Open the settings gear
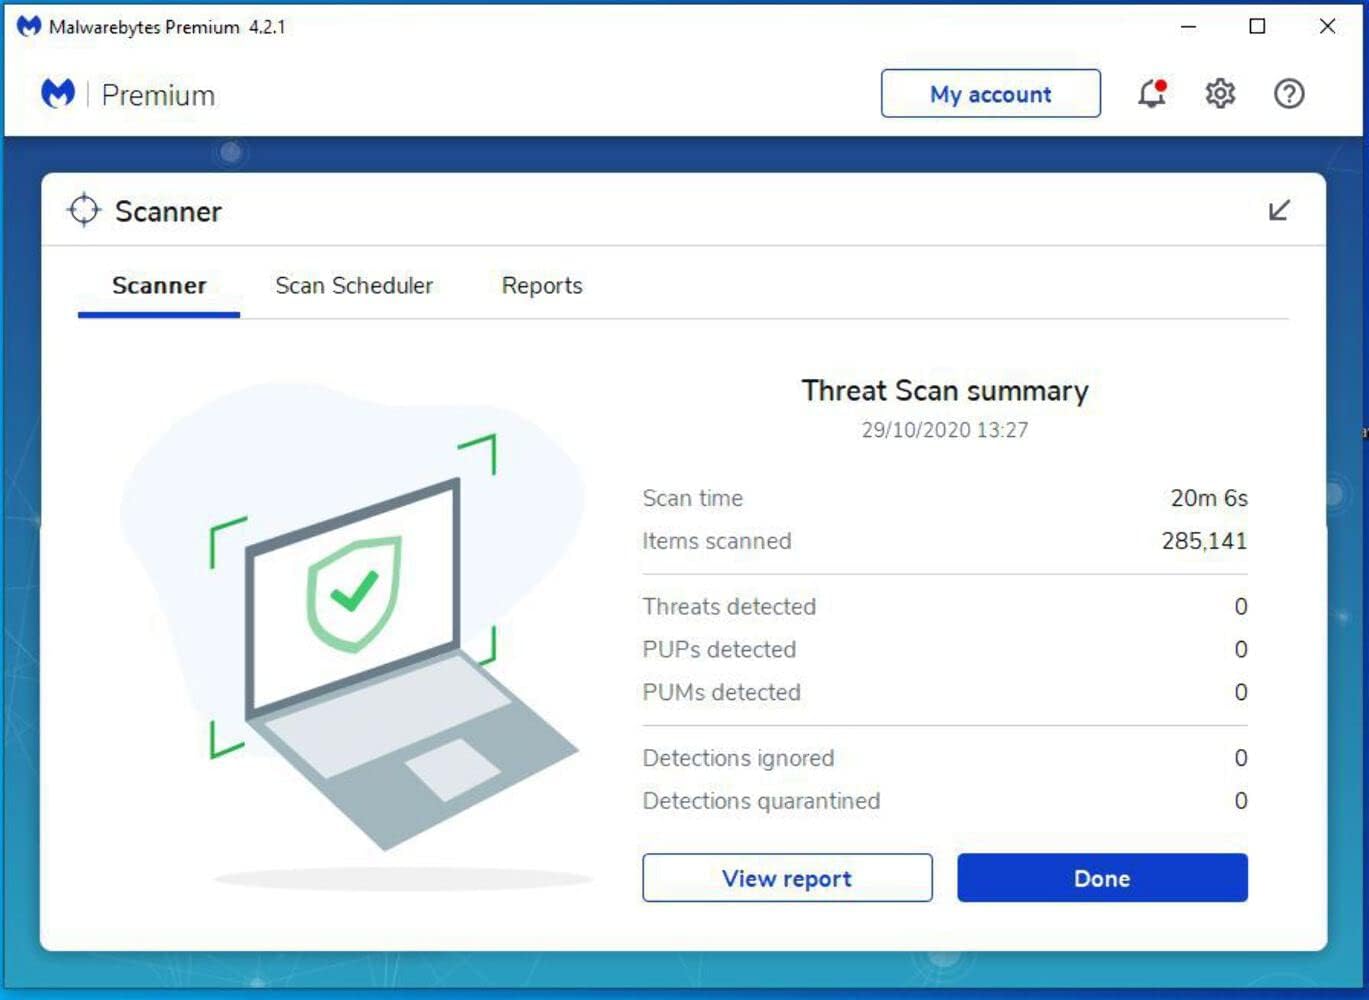Viewport: 1369px width, 1000px height. (1220, 93)
